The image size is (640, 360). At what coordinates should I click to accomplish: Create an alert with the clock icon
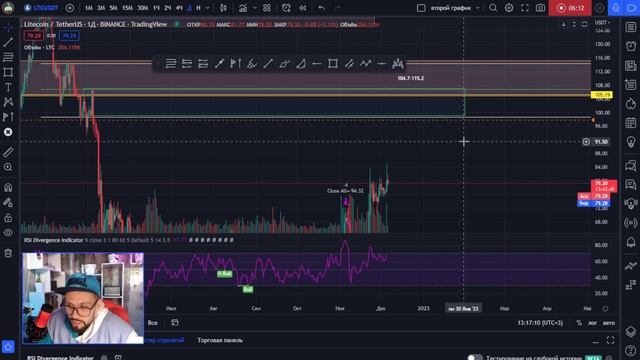pos(287,8)
